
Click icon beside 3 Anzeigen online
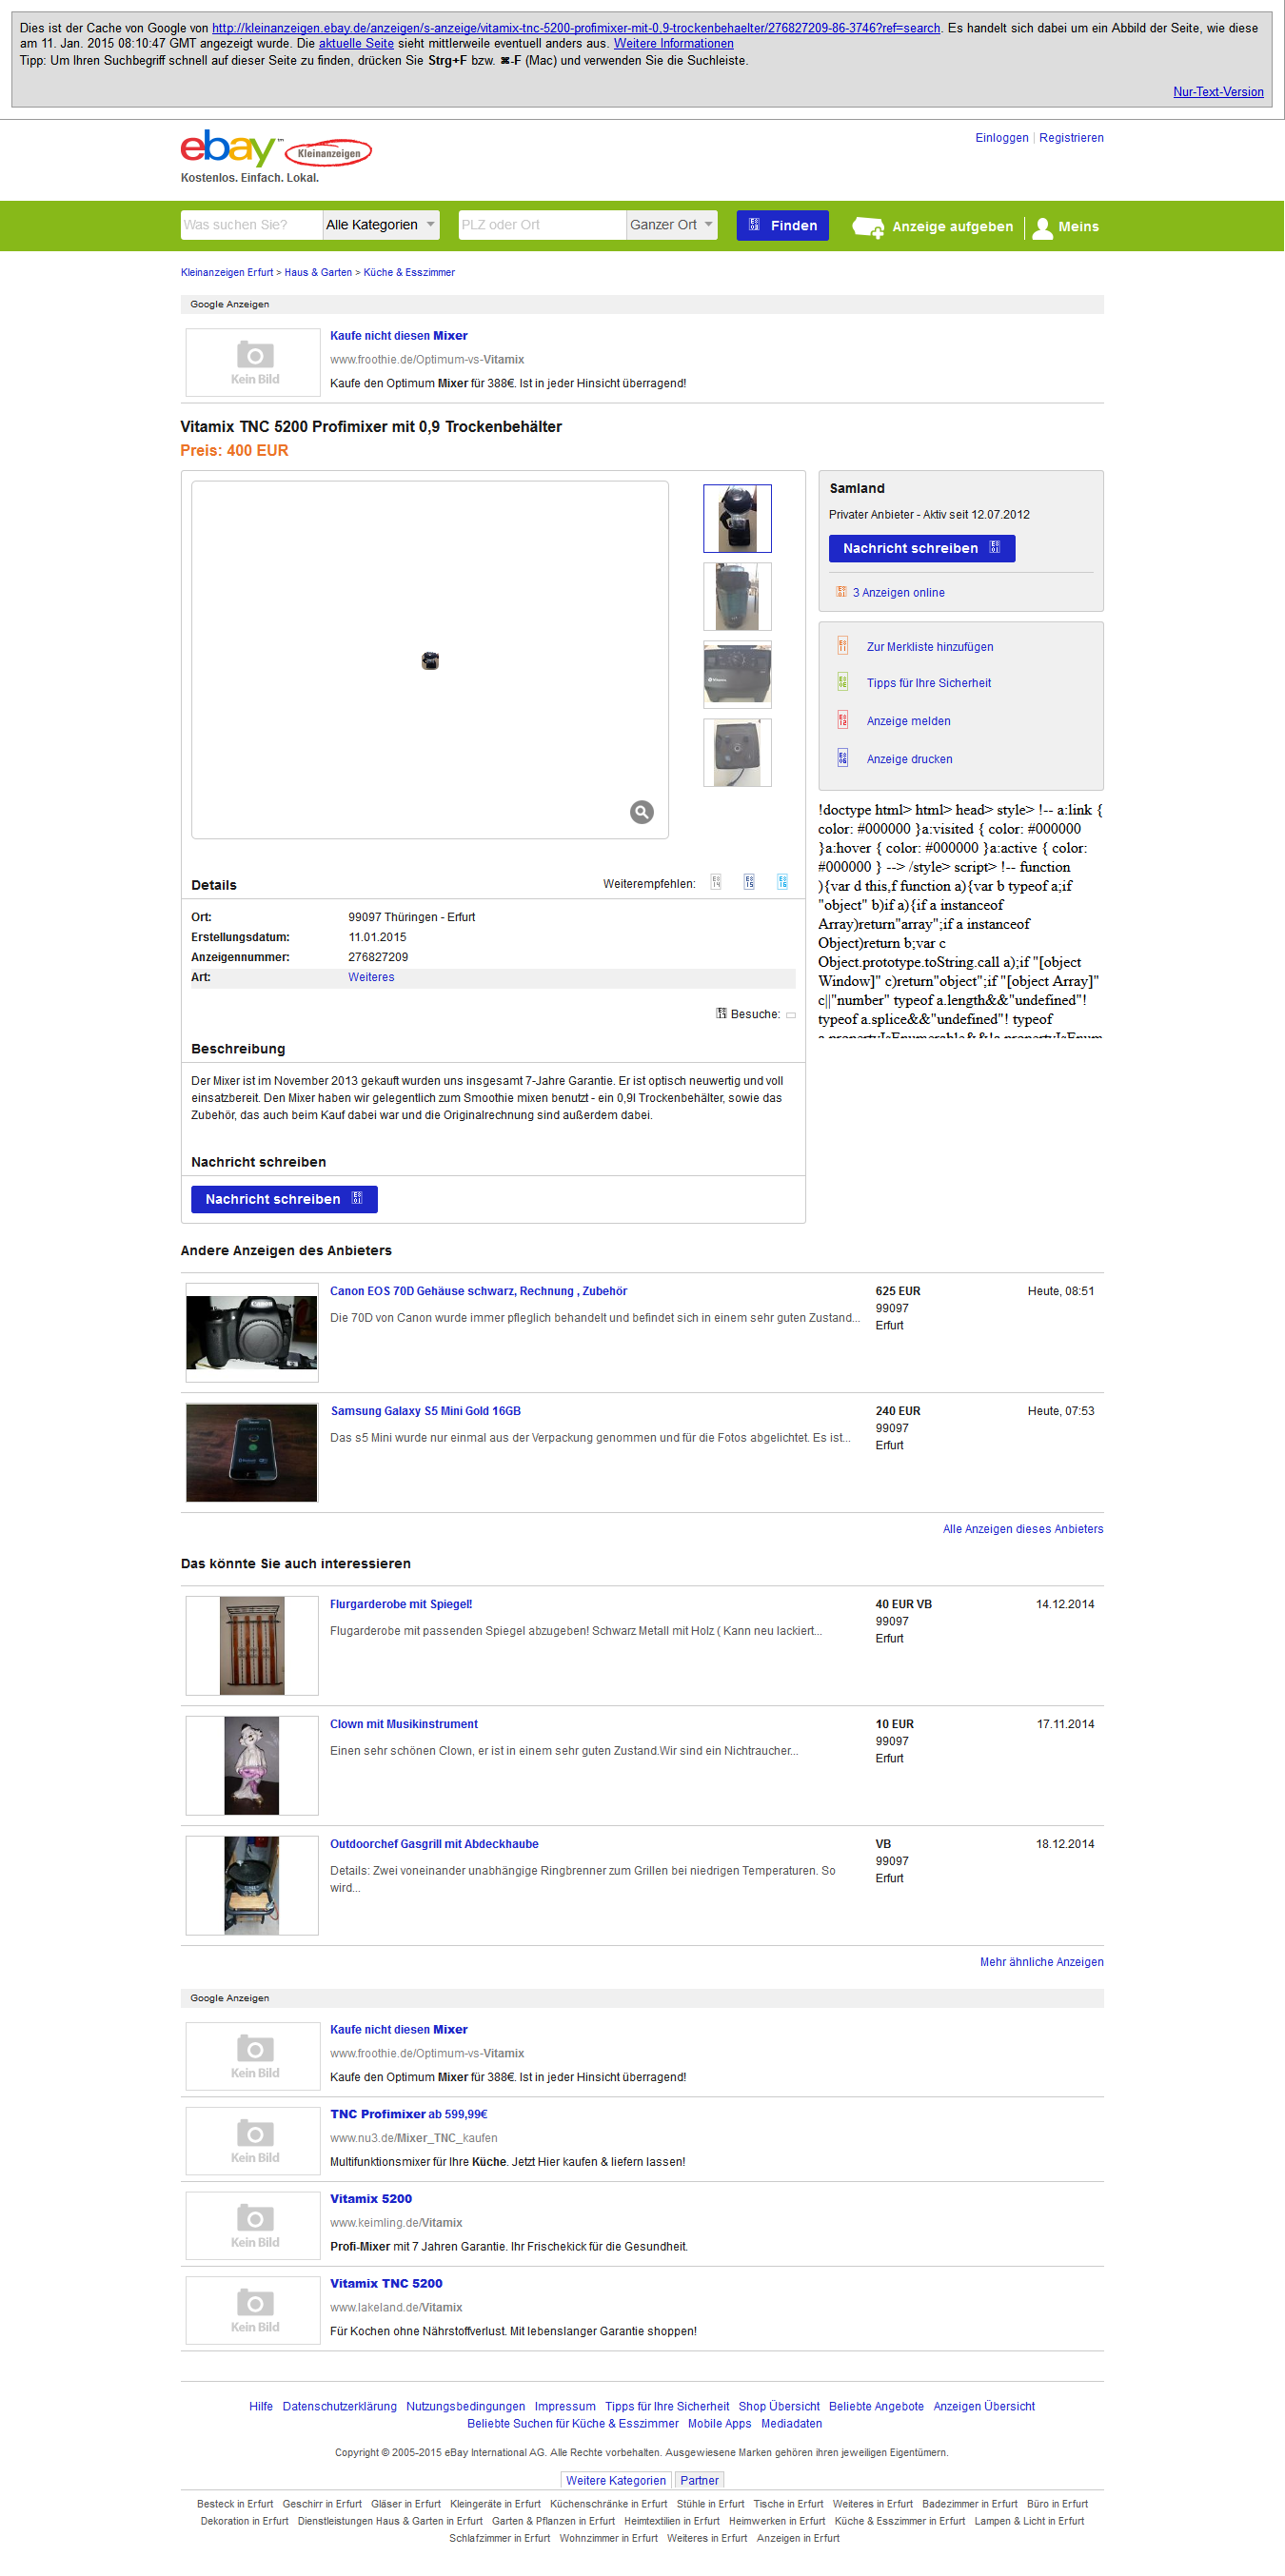(841, 592)
